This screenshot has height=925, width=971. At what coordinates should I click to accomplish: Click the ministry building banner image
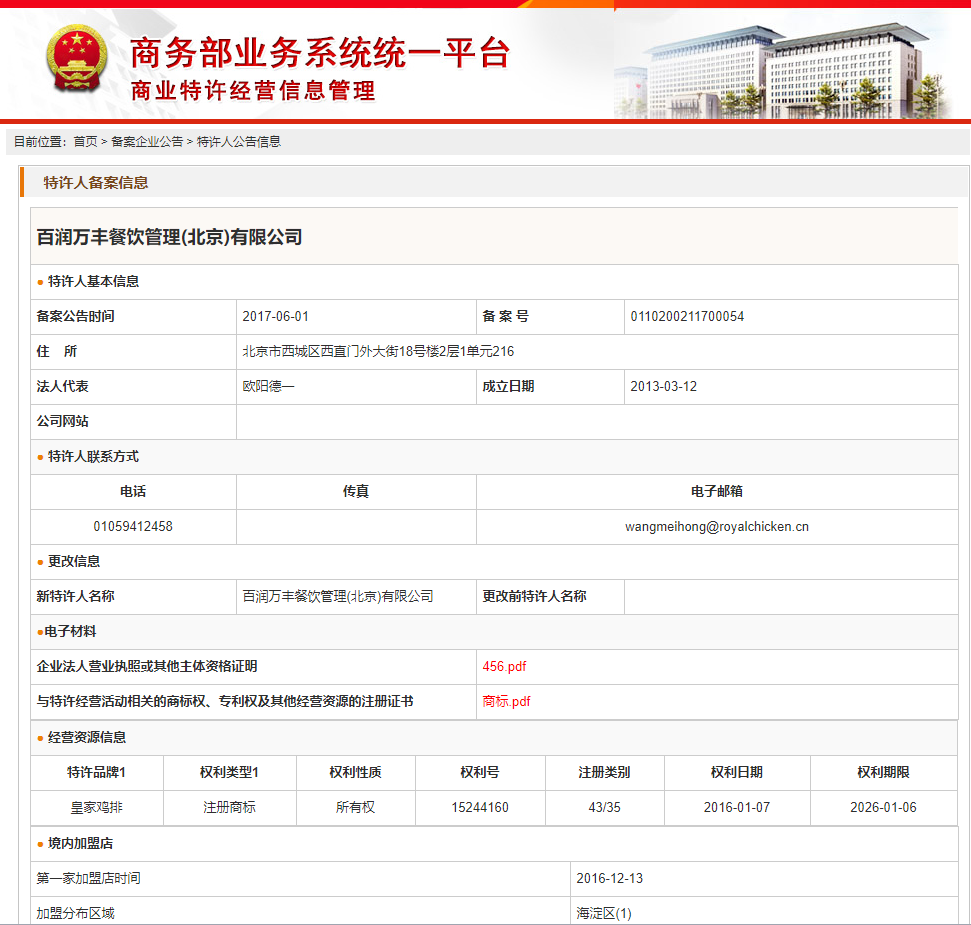click(x=782, y=71)
